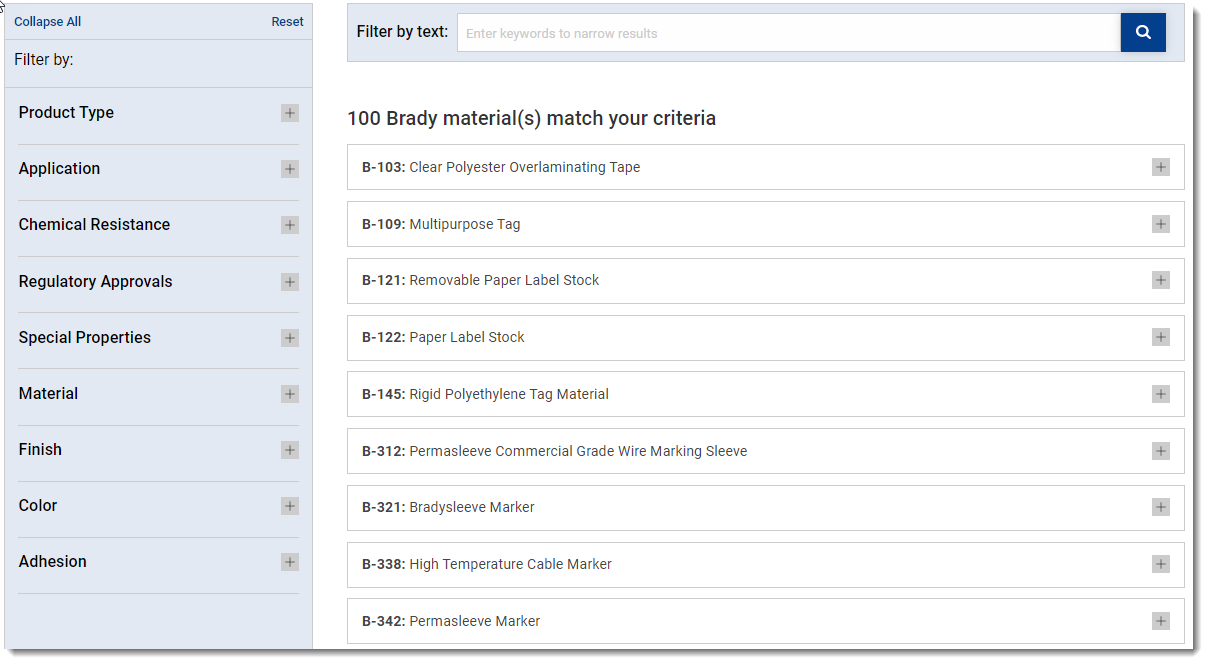Select Finish filter heading
This screenshot has height=664, width=1208.
tap(40, 450)
